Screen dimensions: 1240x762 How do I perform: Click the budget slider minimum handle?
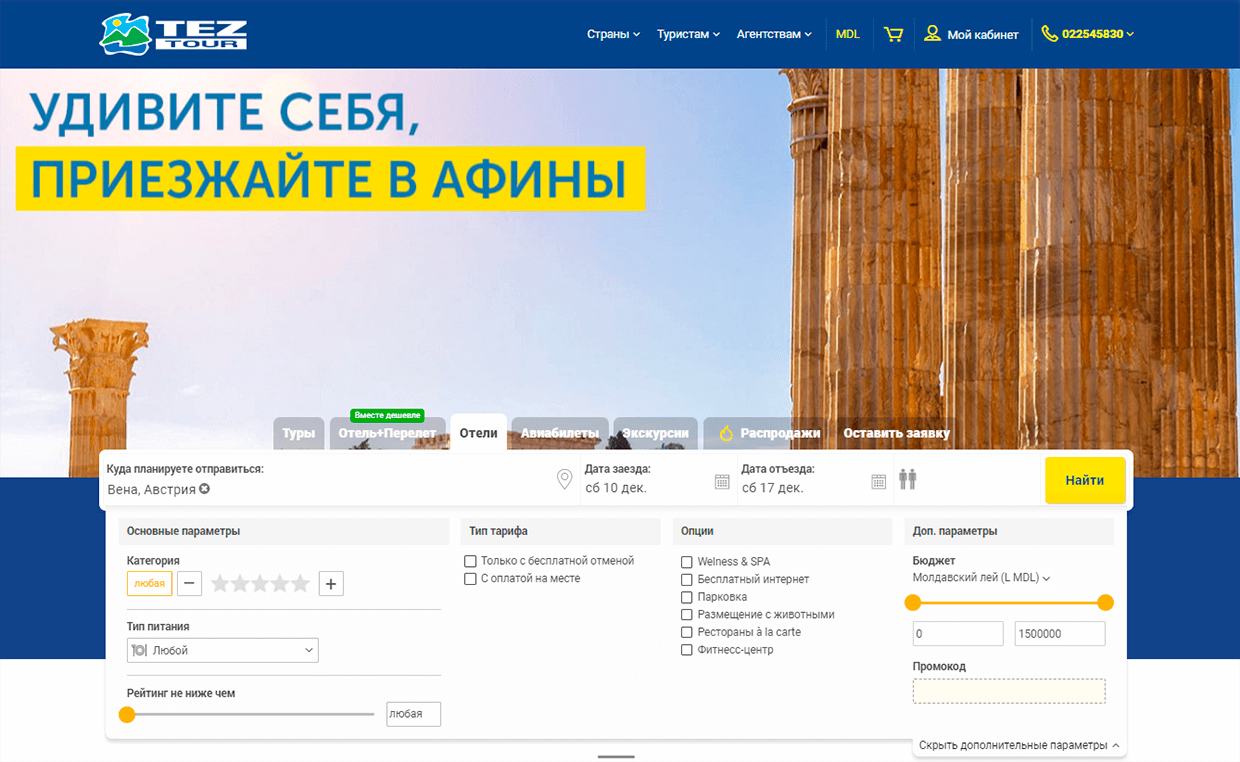tap(912, 602)
